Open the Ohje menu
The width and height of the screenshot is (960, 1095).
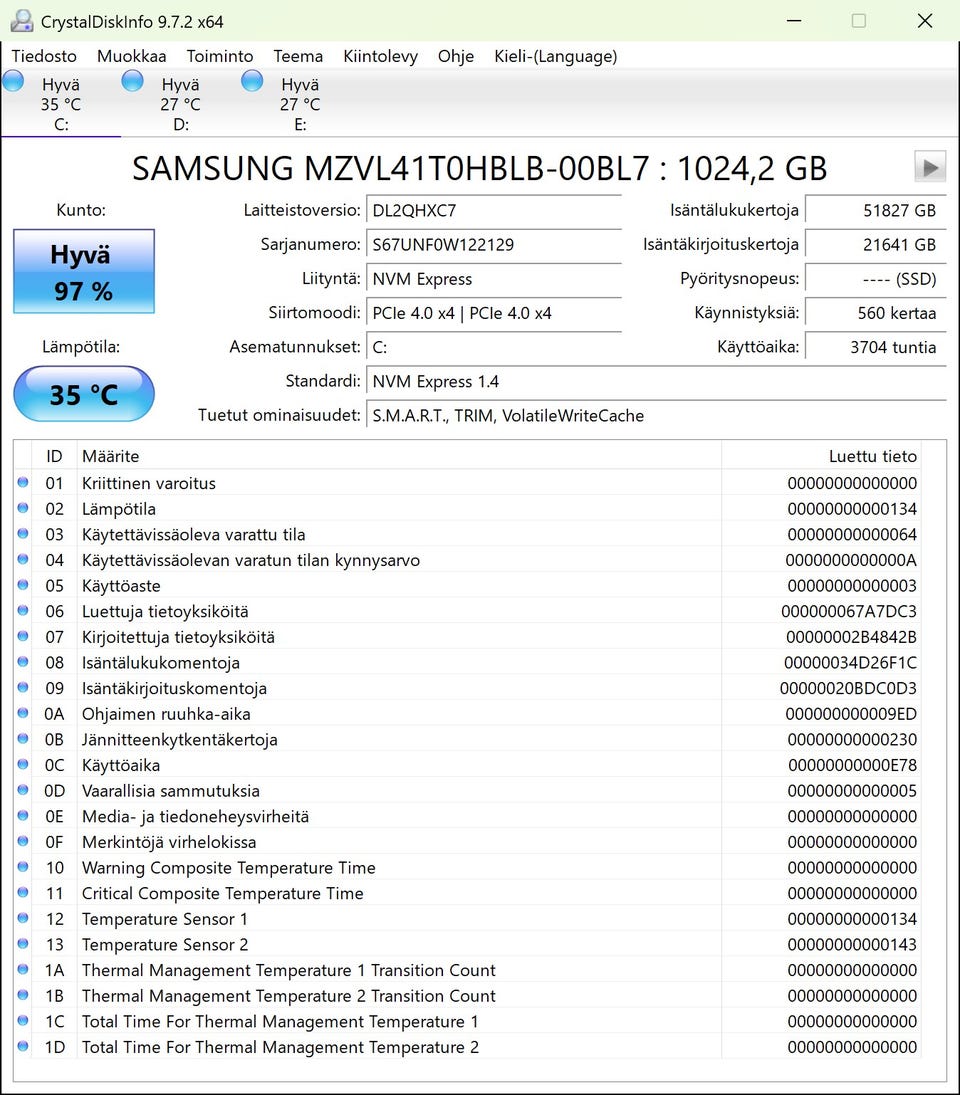[x=456, y=56]
